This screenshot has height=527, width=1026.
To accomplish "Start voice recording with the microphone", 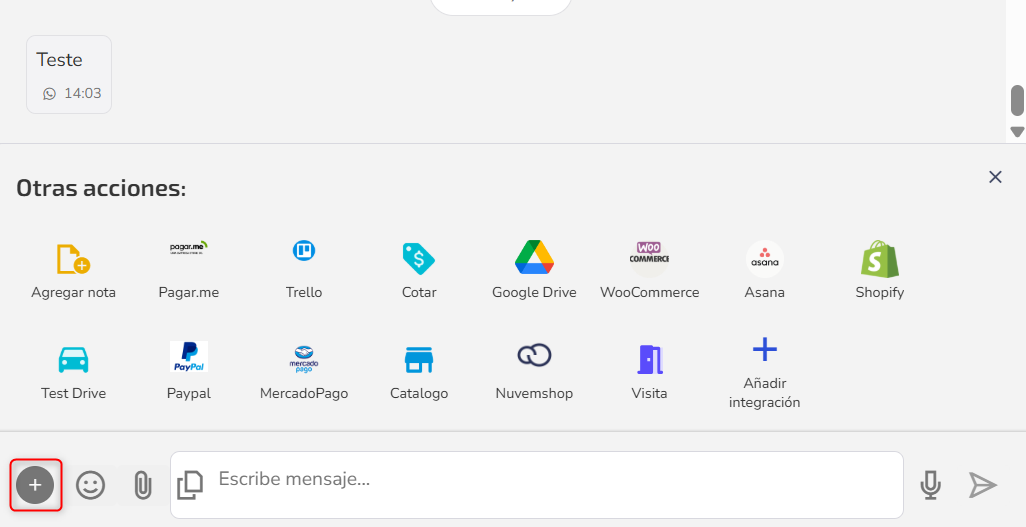I will pos(930,485).
